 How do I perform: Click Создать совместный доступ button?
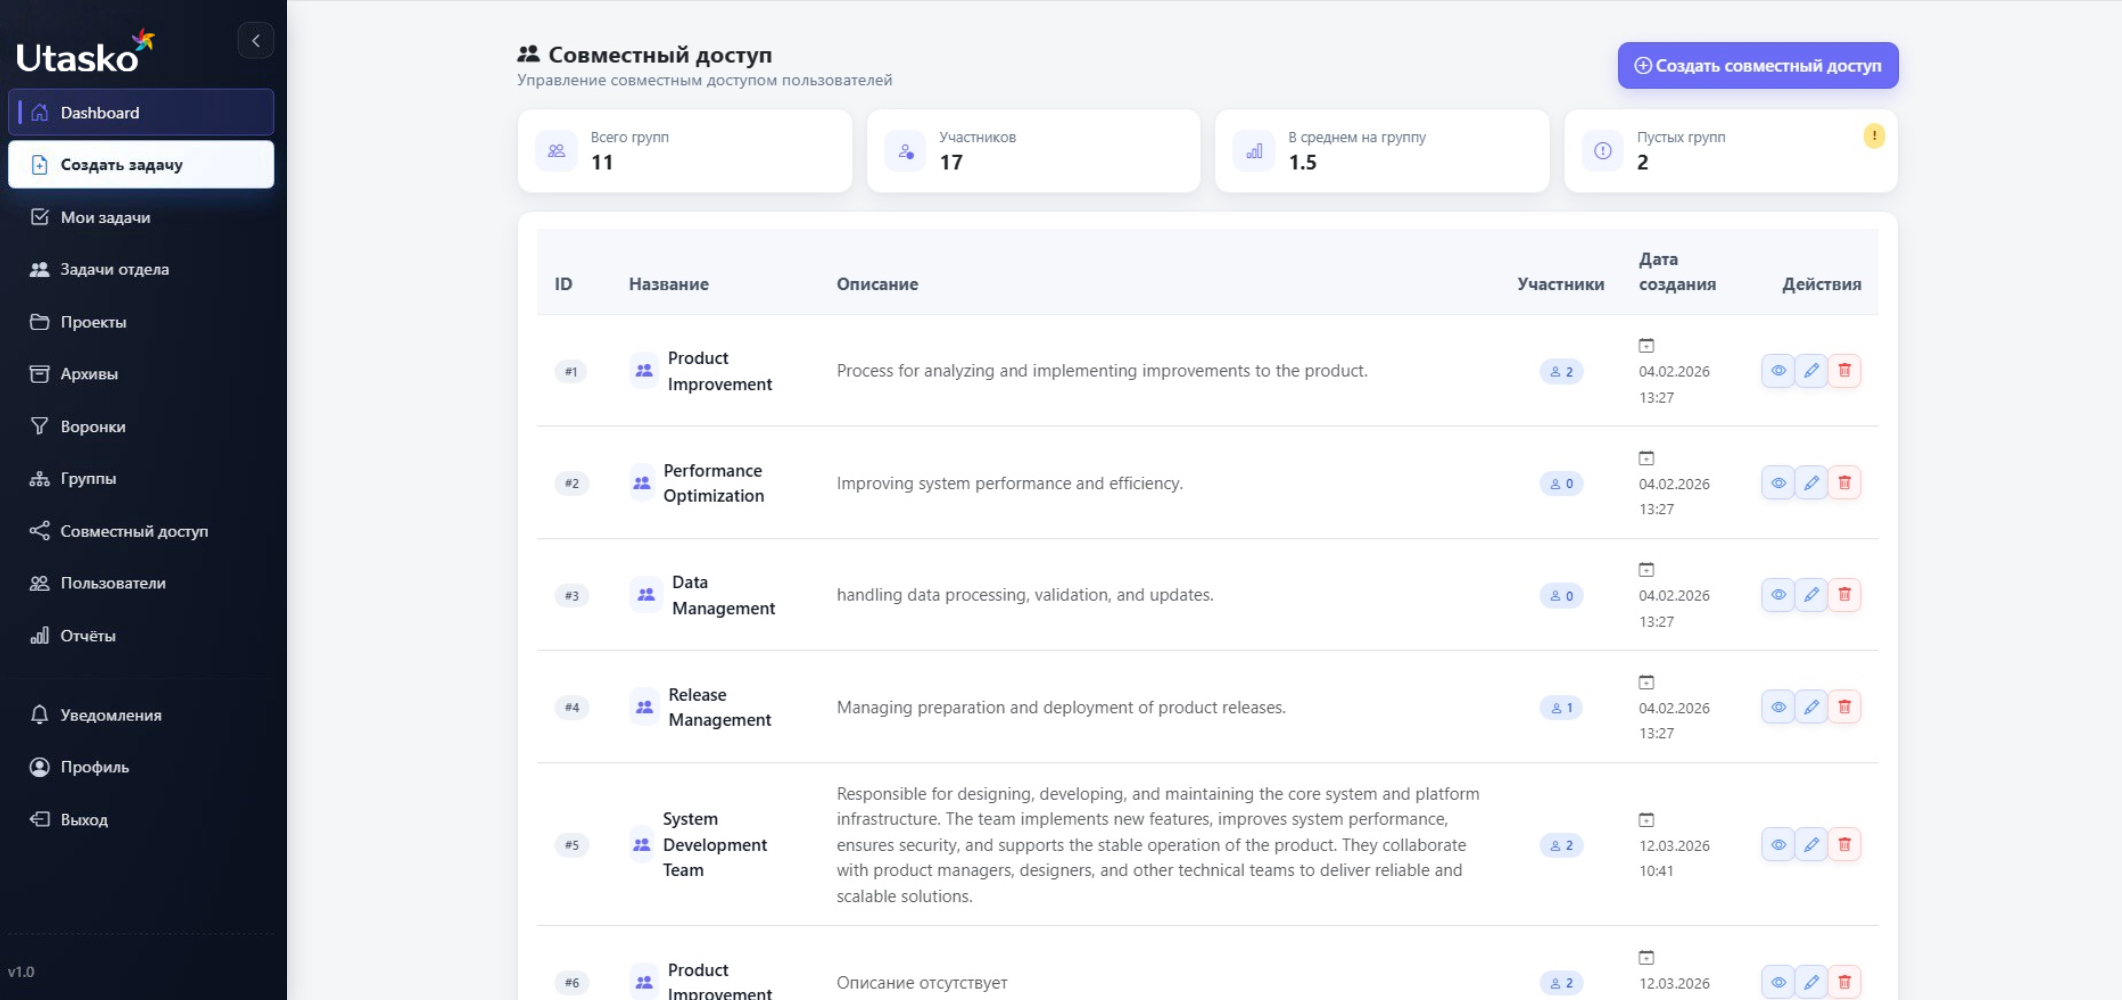1757,65
